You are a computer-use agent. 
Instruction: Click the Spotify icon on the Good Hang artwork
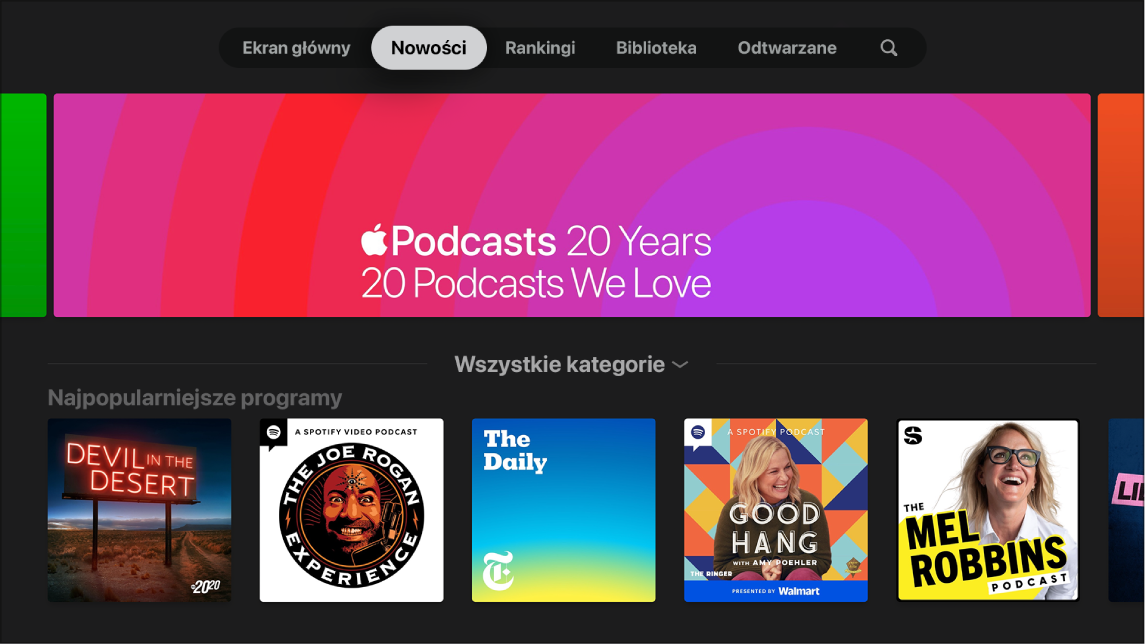click(x=696, y=434)
